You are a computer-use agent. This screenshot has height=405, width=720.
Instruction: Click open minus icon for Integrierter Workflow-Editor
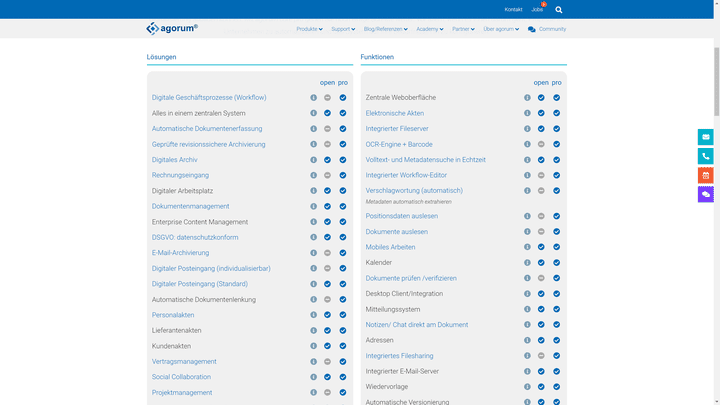[541, 175]
